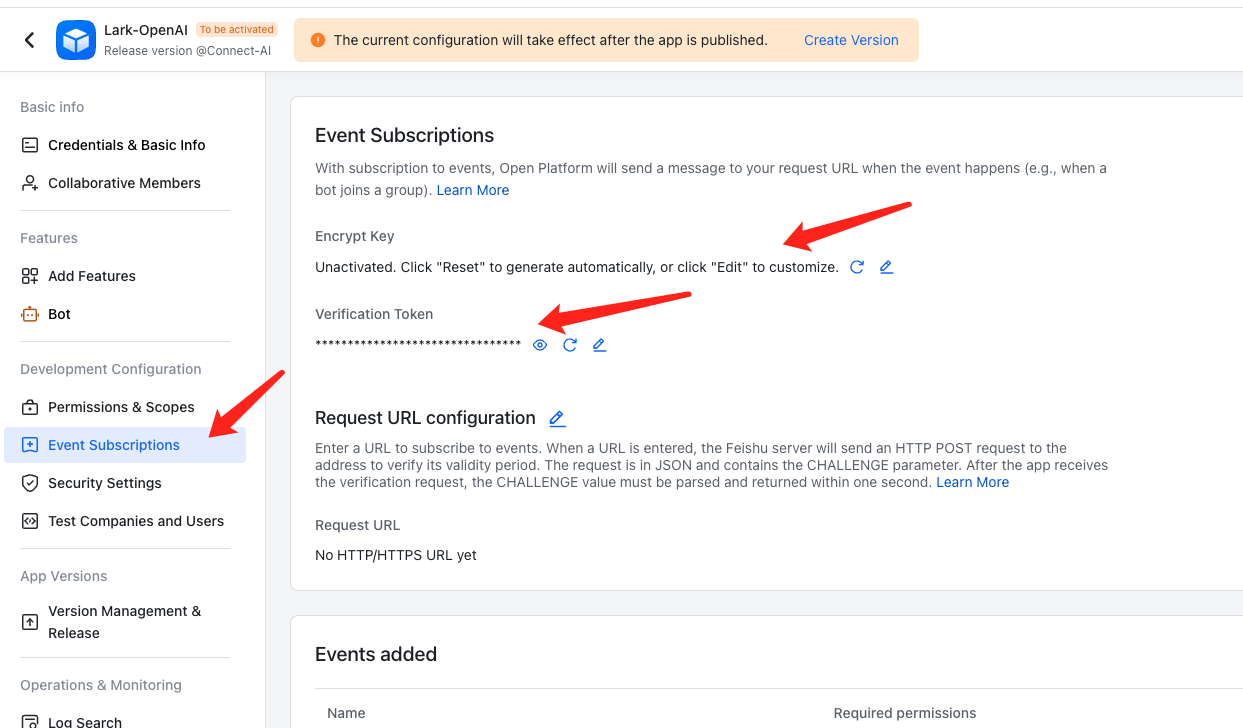The width and height of the screenshot is (1243, 728).
Task: Select the Bot icon in the sidebar
Action: point(30,313)
